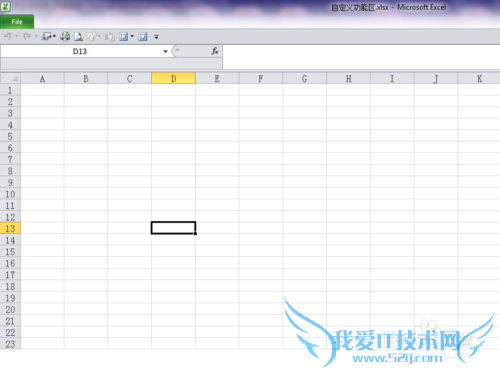Select row 6 header
The width and height of the screenshot is (500, 373).
point(10,148)
